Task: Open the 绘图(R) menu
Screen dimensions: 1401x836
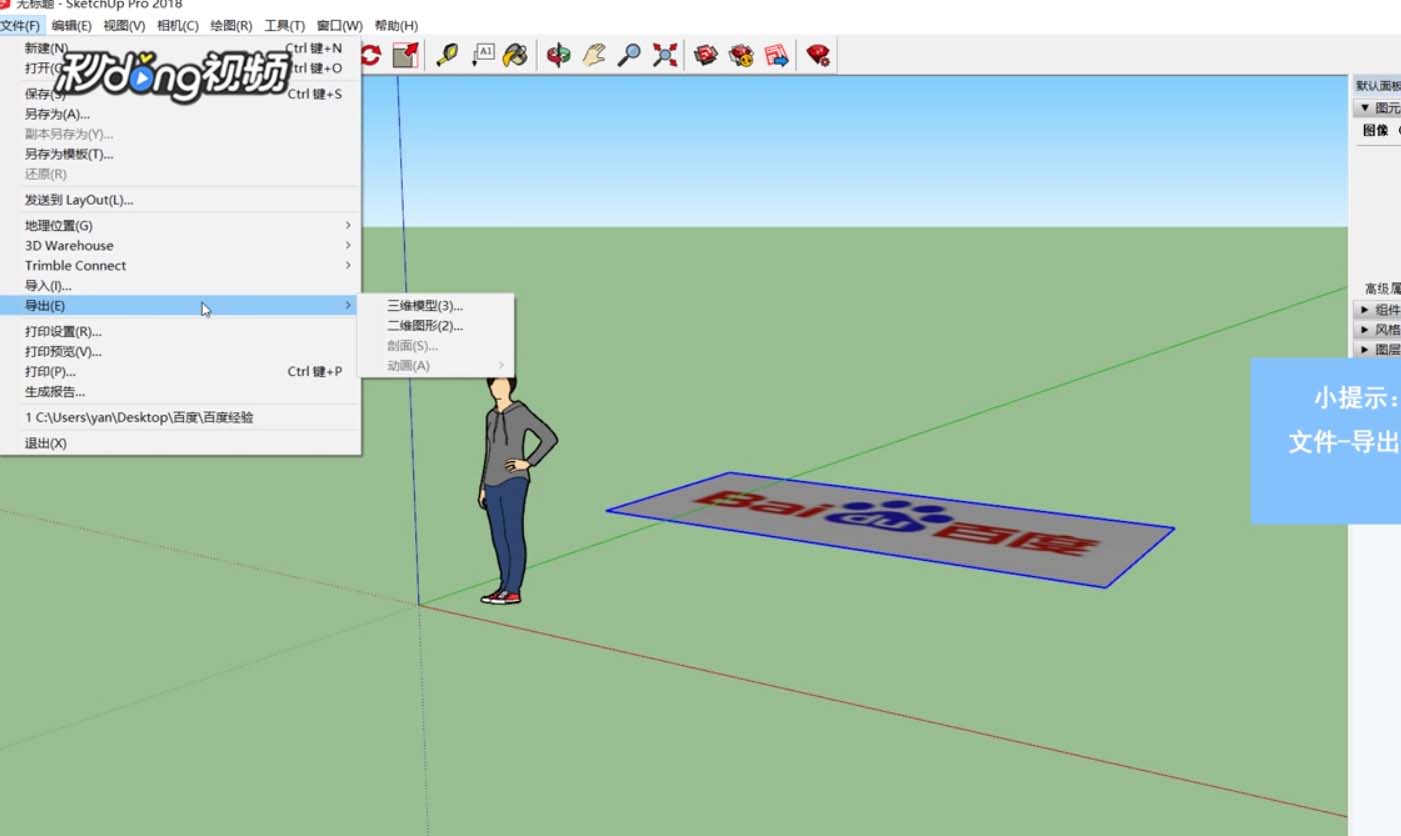Action: pyautogui.click(x=231, y=25)
